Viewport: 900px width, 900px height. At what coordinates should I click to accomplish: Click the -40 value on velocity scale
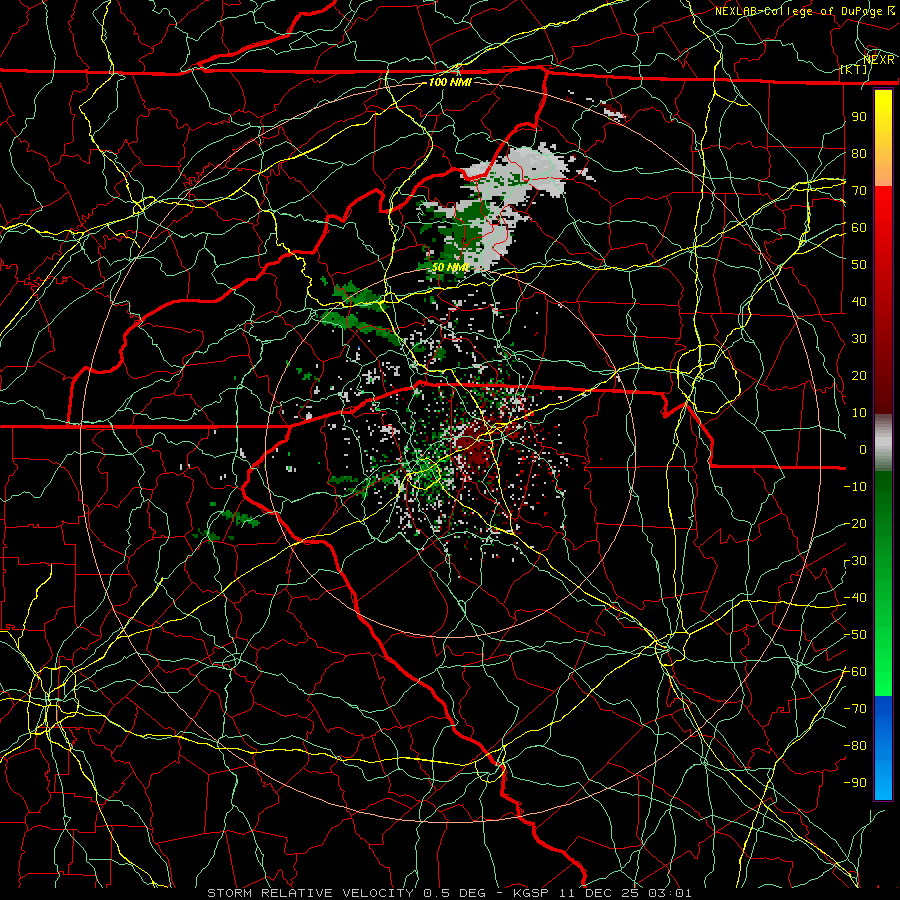click(x=855, y=598)
